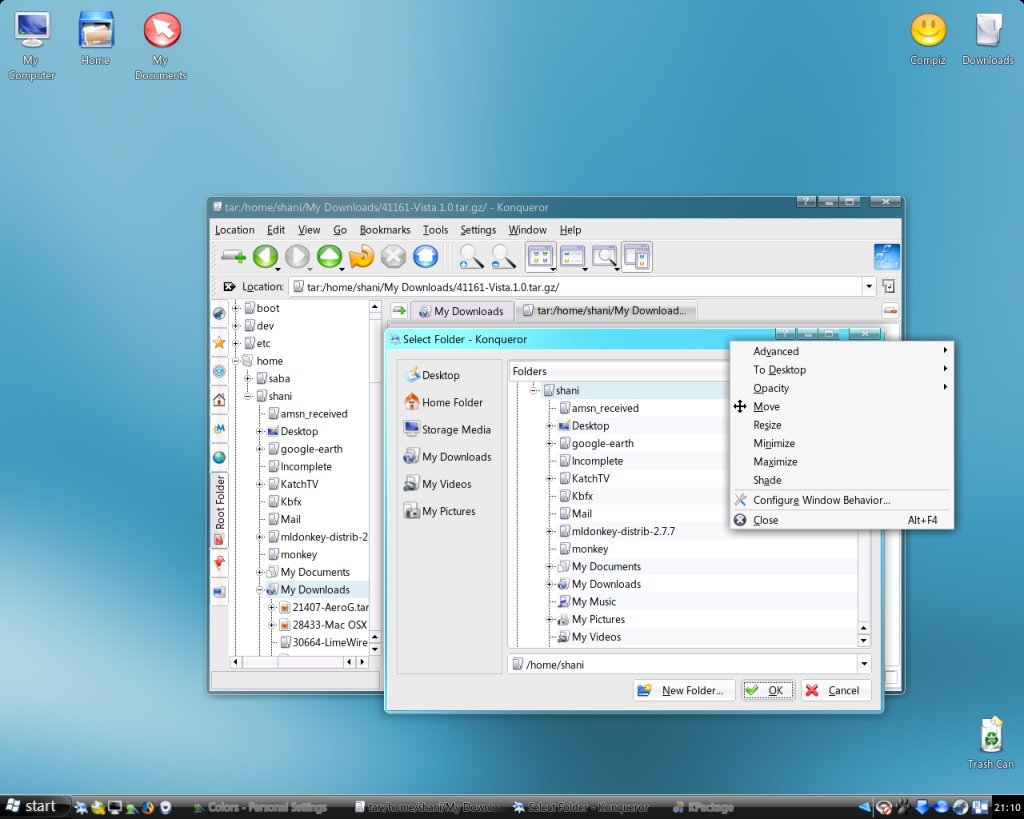Expand the saba folder in sidebar tree
This screenshot has height=819, width=1024.
[x=248, y=379]
